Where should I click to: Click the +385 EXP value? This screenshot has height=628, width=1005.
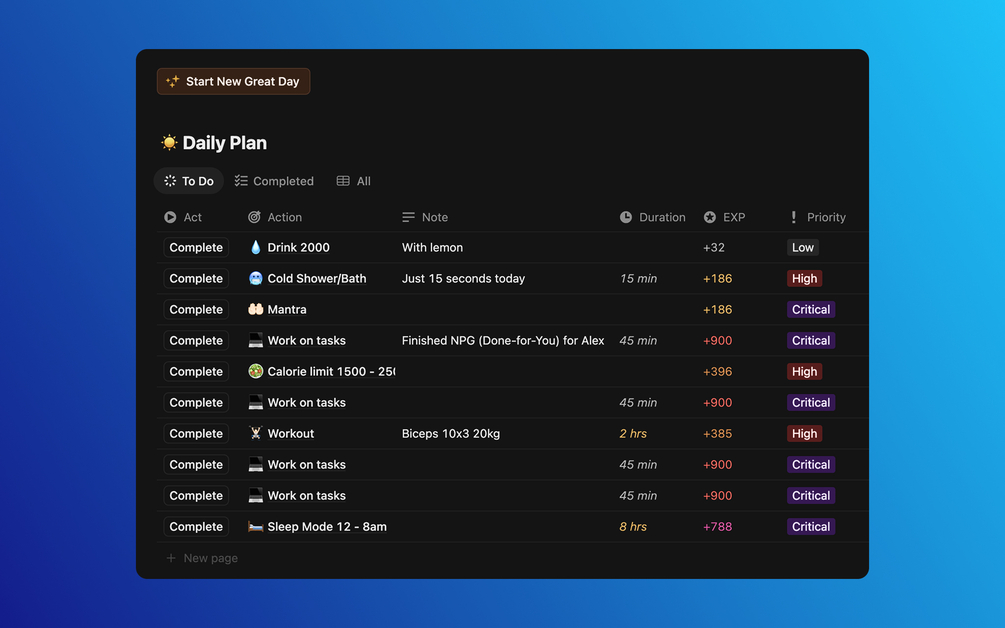(717, 434)
